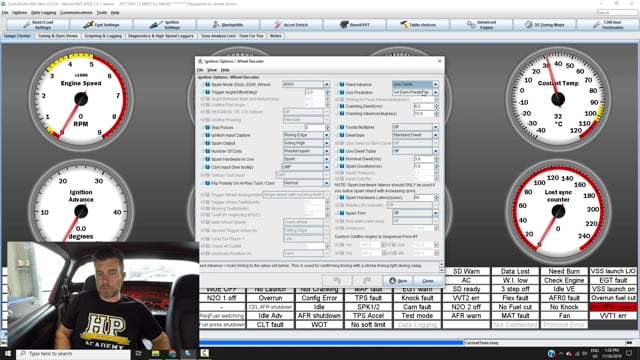Expand the Fixed Advance dropdown
This screenshot has width=640, height=360.
(436, 84)
